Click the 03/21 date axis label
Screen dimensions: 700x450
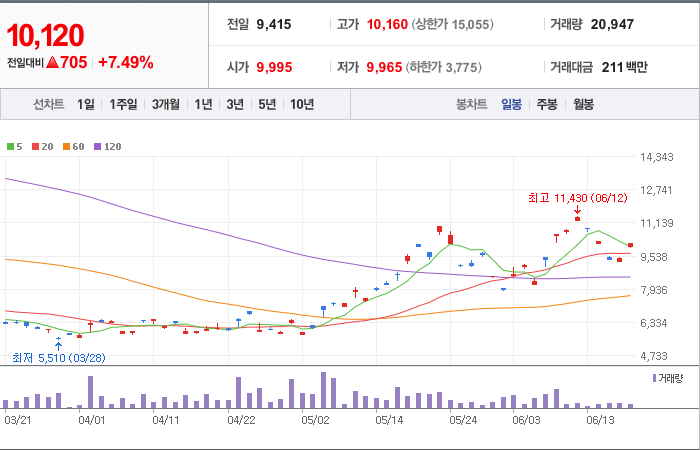[x=18, y=420]
